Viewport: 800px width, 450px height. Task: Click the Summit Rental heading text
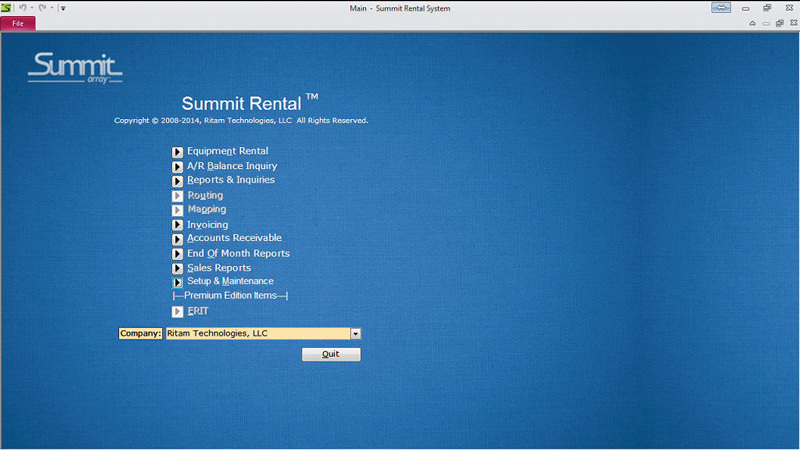[x=250, y=103]
